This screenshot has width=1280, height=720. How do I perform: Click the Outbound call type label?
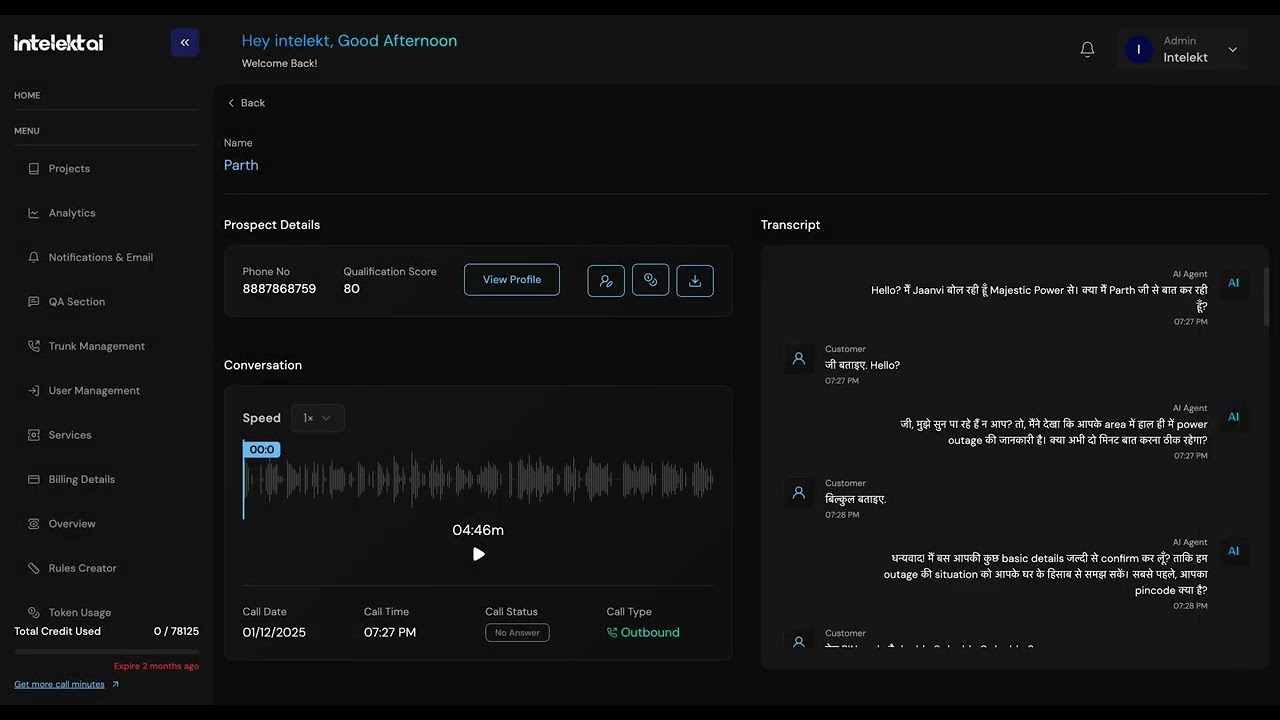point(650,633)
